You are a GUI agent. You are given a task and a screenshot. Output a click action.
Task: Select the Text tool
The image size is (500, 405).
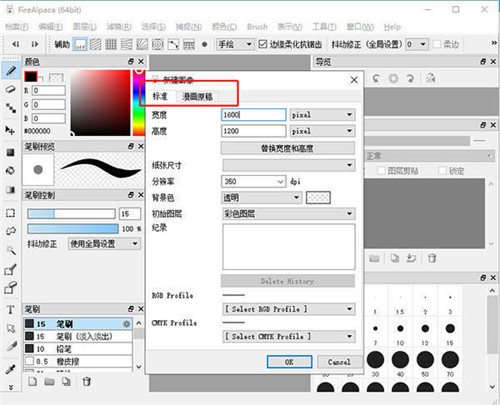pos(10,310)
